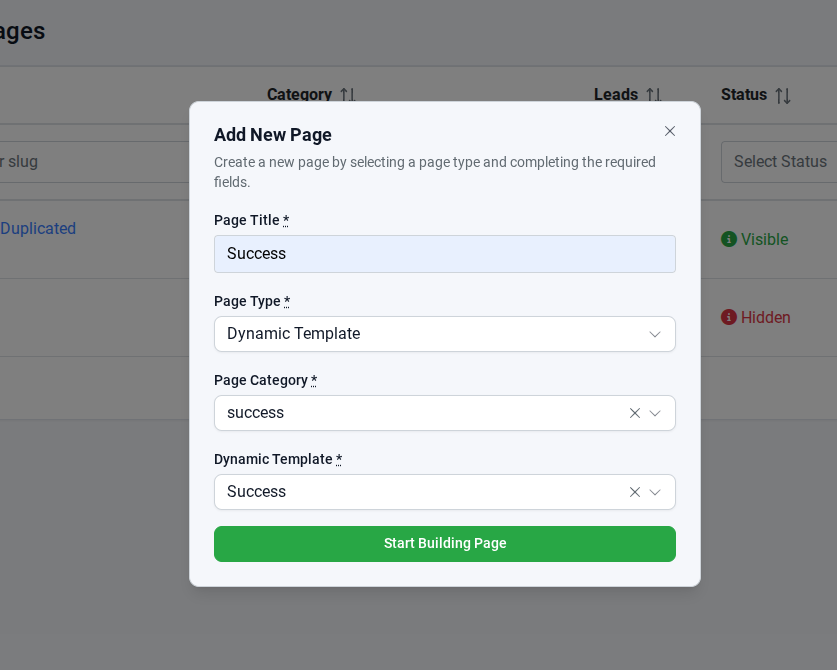Click the green Visible status icon
The width and height of the screenshot is (837, 670).
(729, 239)
